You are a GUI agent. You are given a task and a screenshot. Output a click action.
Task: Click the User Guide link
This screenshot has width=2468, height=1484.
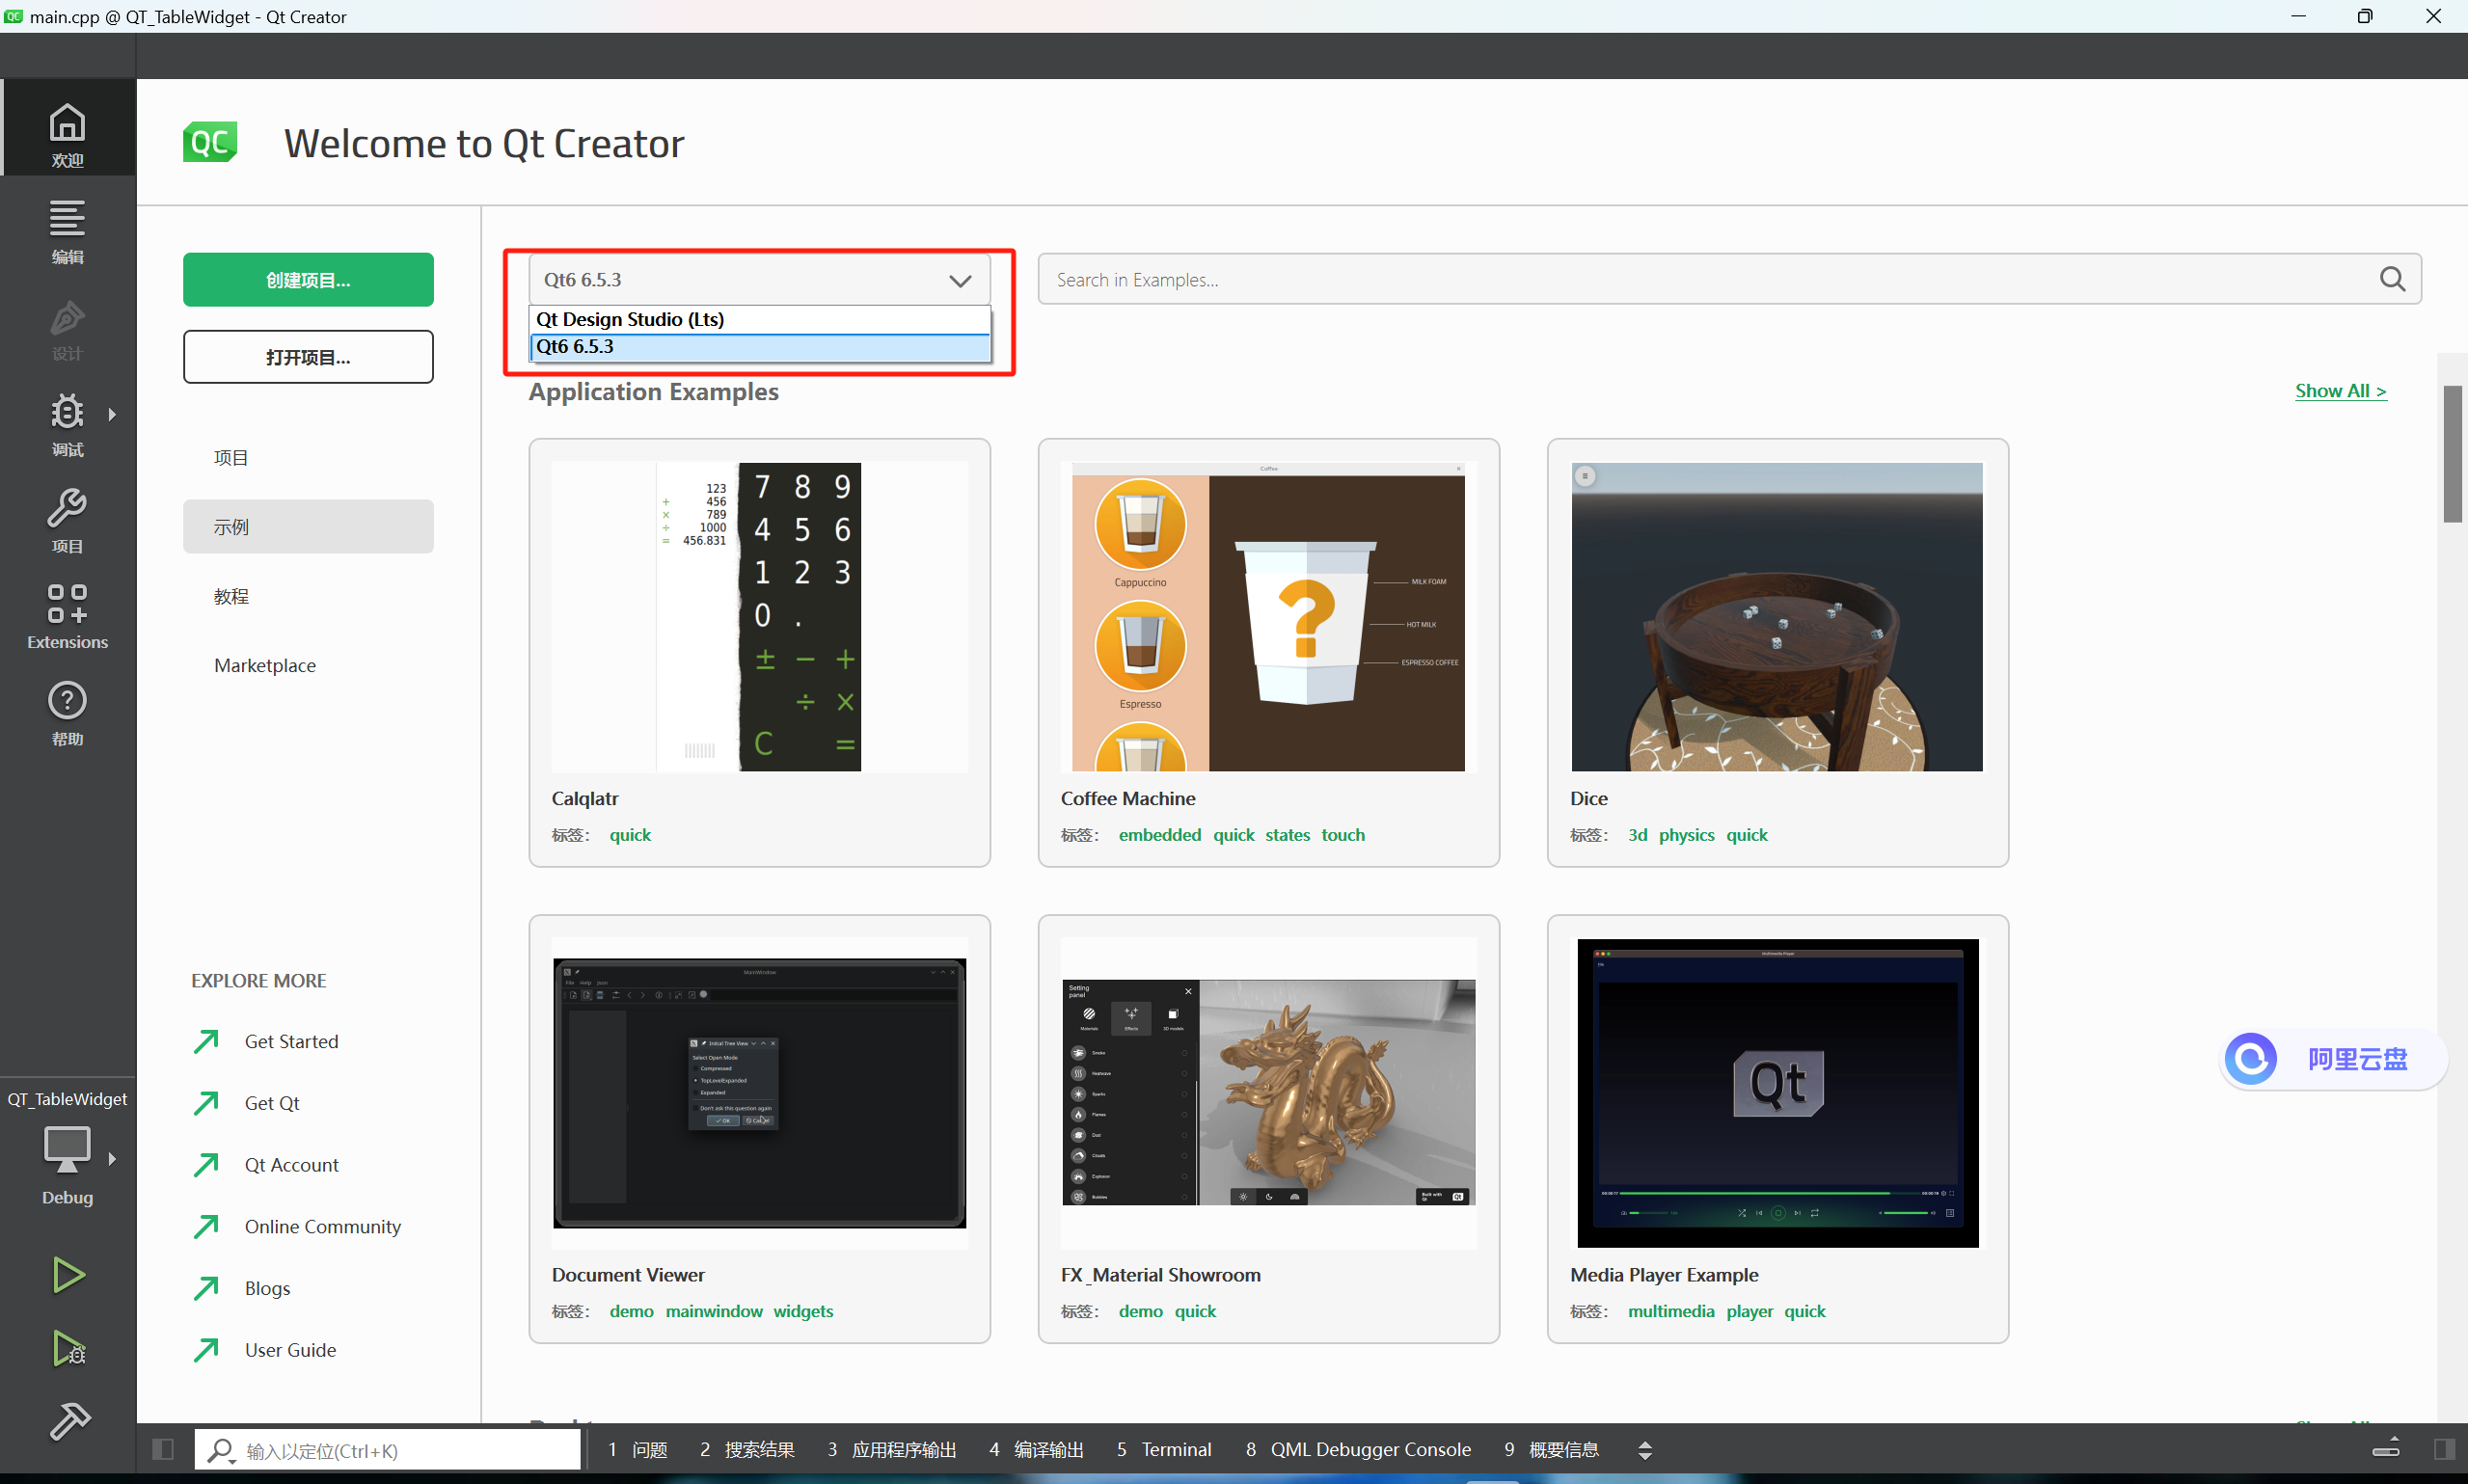coord(291,1350)
